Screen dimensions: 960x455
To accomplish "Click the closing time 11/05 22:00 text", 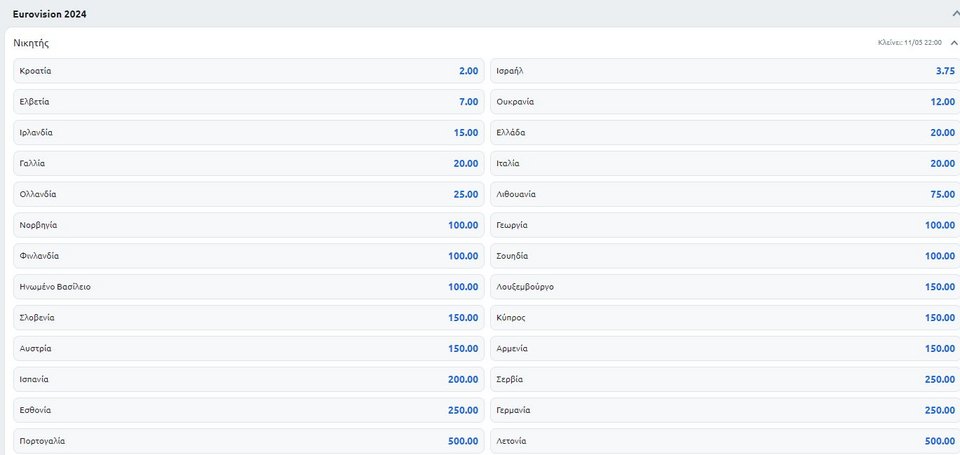I will [x=910, y=43].
